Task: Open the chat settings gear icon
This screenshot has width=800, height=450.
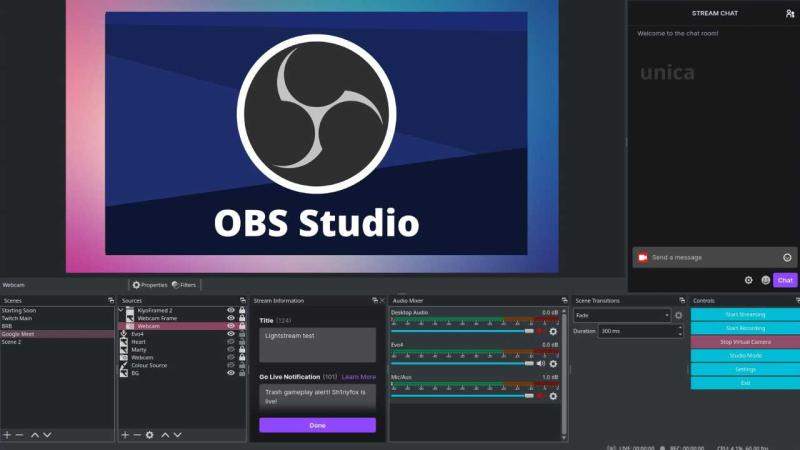Action: [748, 280]
